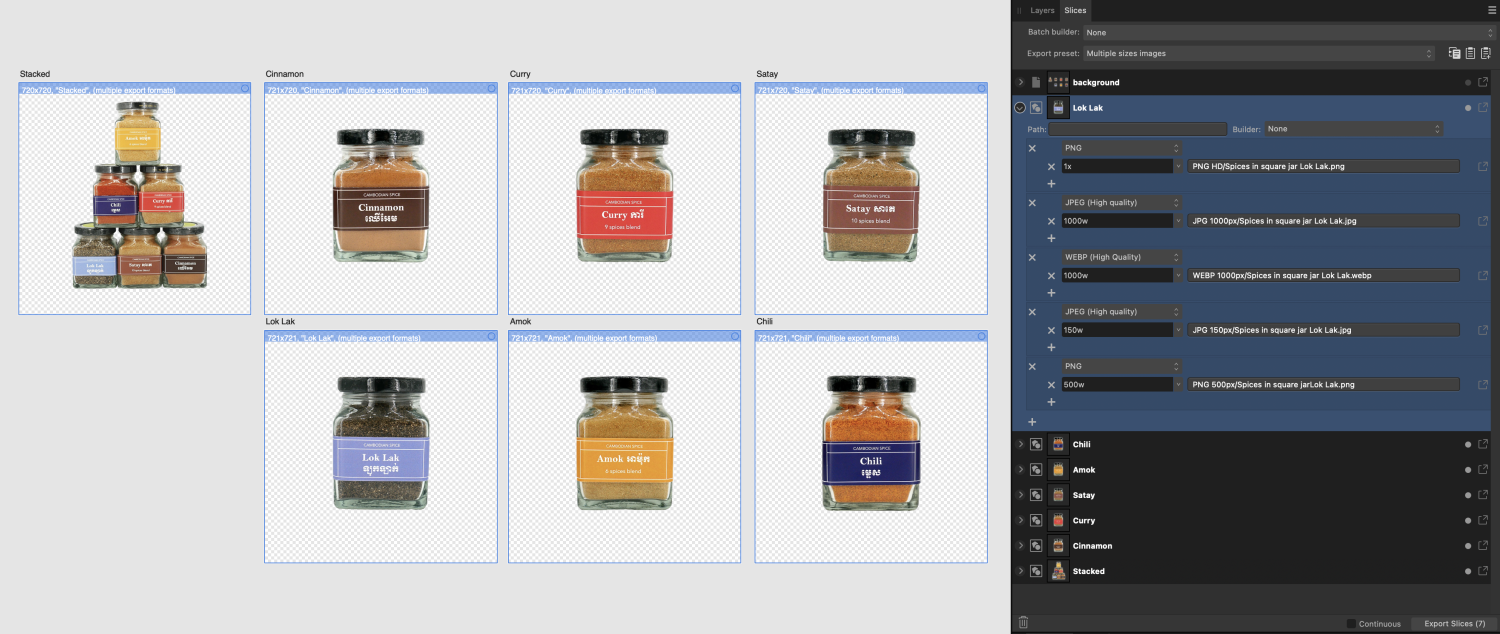Switch to the Layers tab
This screenshot has height=634, width=1500.
click(1042, 10)
